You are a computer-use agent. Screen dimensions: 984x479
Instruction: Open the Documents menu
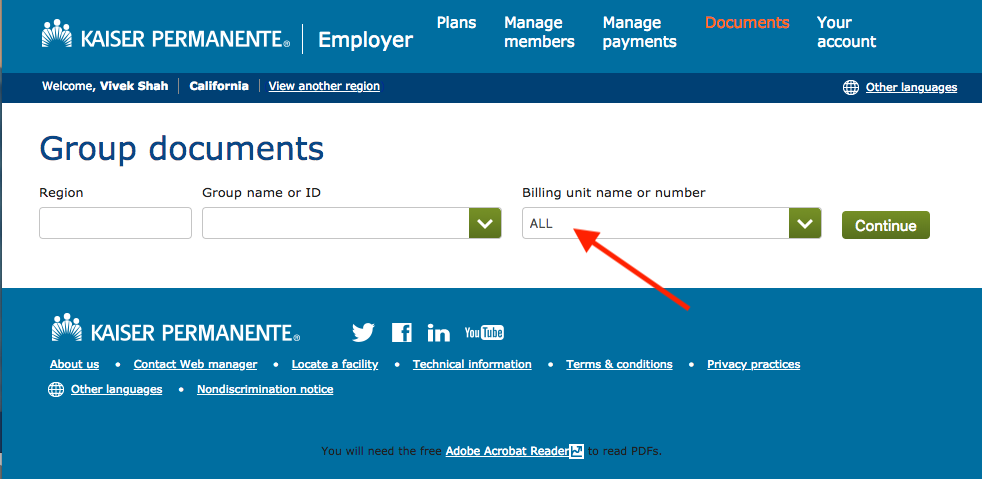click(747, 23)
